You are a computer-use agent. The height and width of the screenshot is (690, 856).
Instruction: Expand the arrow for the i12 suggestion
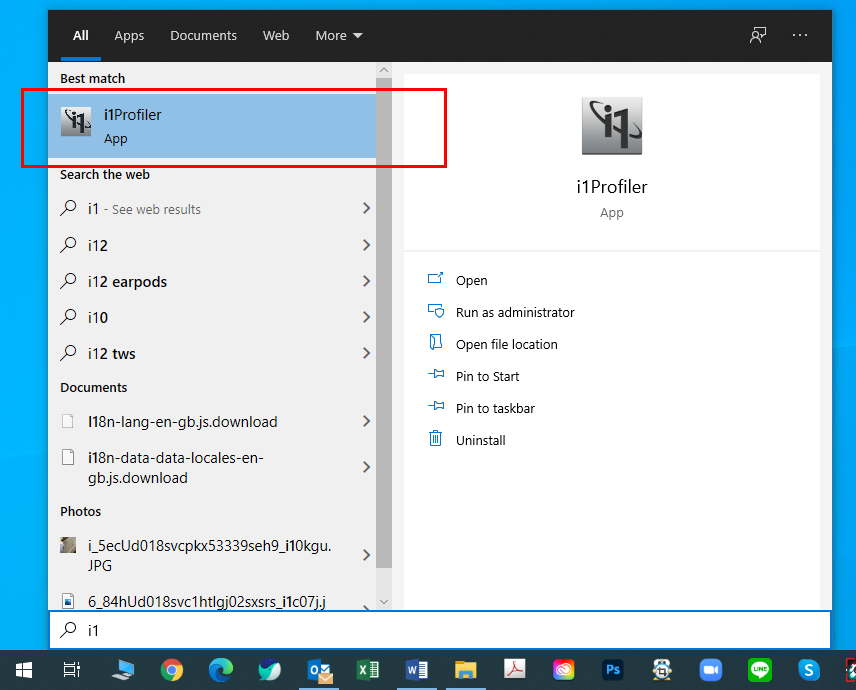tap(366, 245)
